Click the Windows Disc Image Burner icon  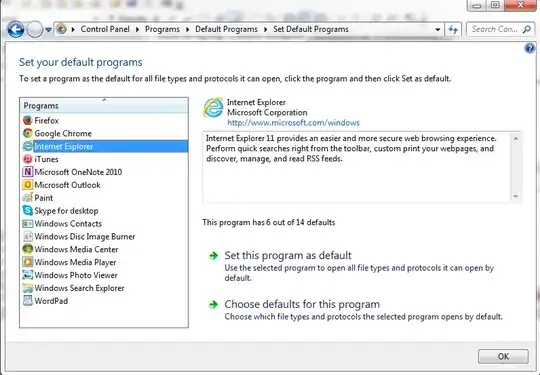click(x=28, y=236)
